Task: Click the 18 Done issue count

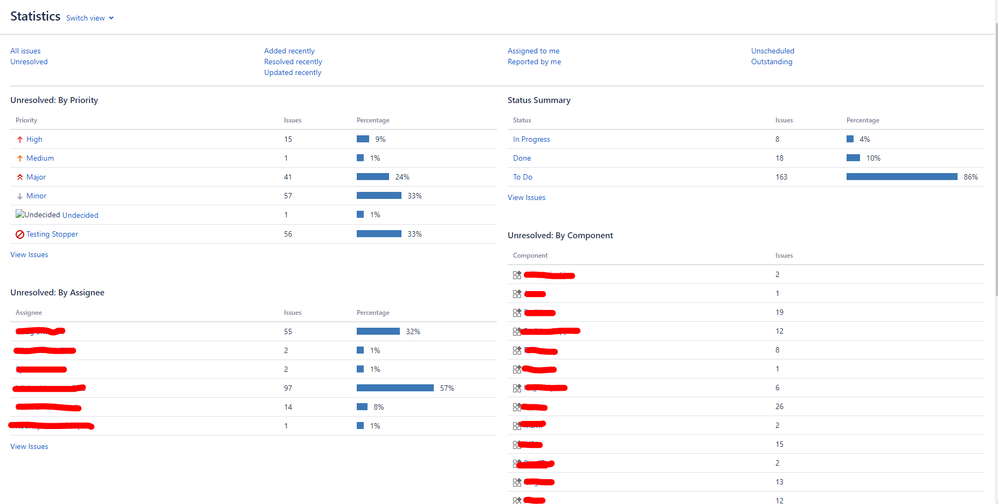Action: [779, 158]
